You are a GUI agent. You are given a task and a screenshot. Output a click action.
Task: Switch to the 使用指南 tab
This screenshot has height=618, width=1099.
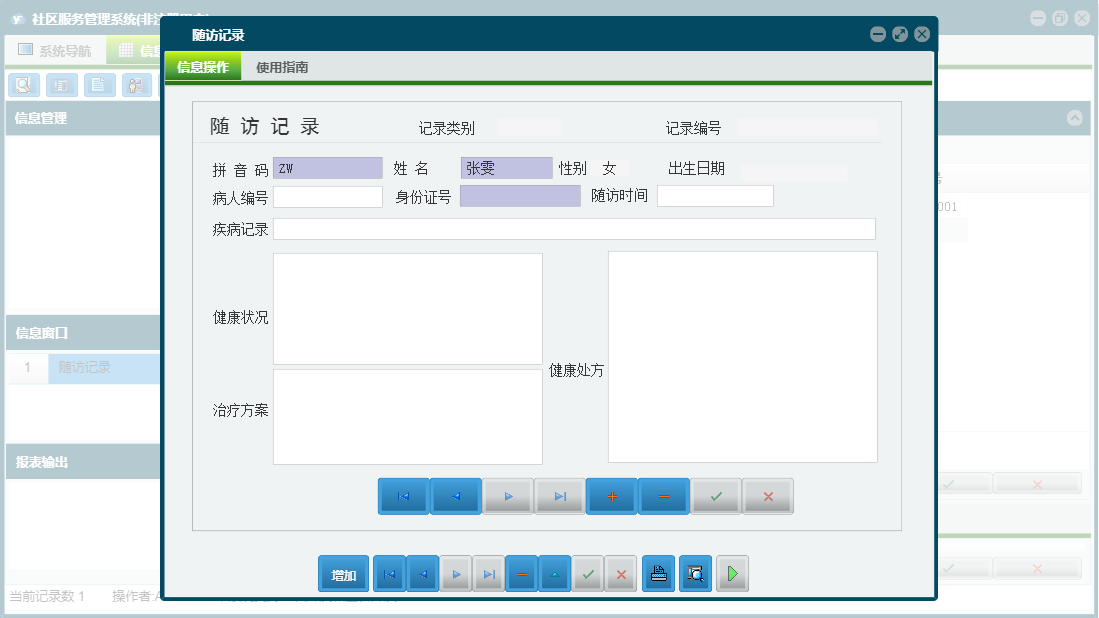(x=280, y=68)
